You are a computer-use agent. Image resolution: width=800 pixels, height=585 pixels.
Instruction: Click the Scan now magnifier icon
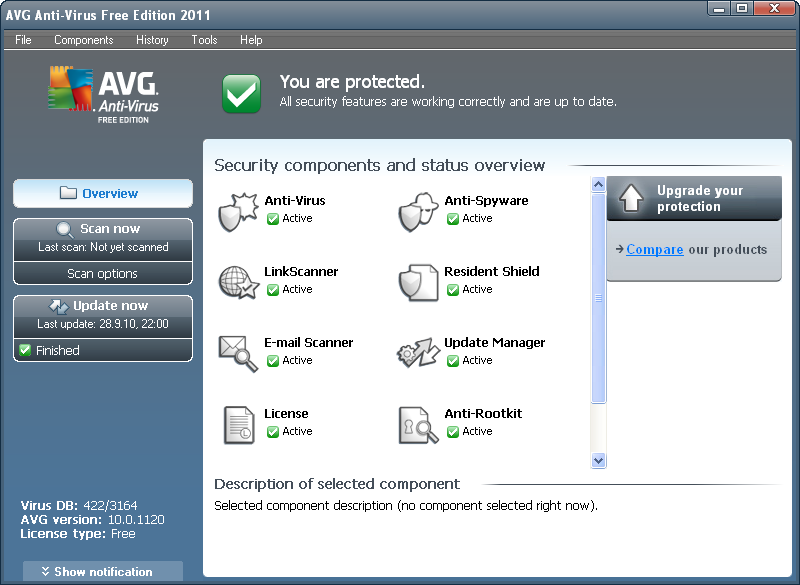64,230
